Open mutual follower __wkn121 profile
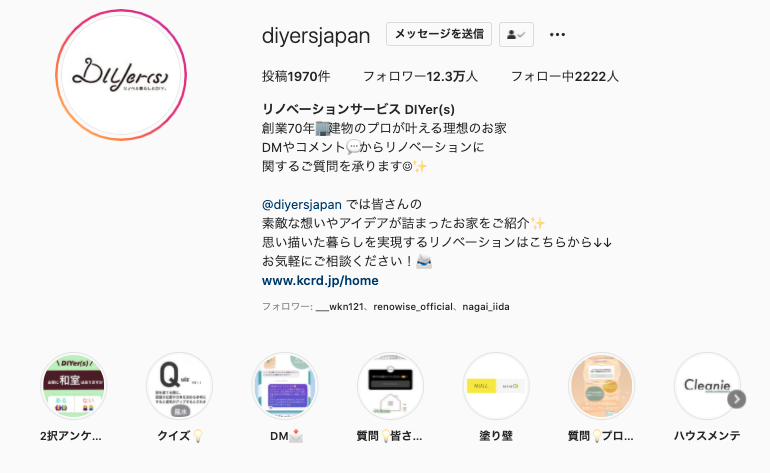The width and height of the screenshot is (770, 473). tap(339, 307)
